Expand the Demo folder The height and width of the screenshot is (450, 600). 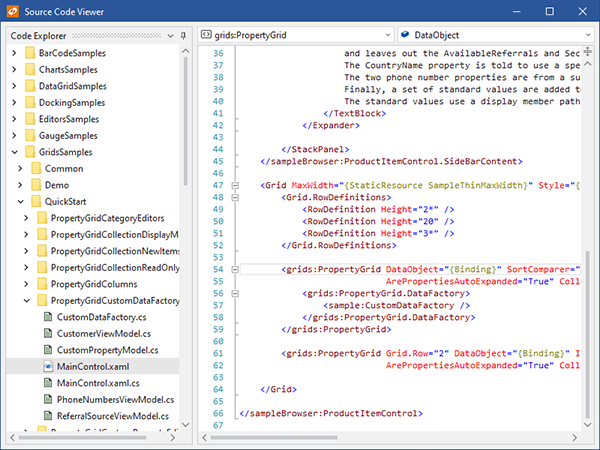(x=21, y=185)
